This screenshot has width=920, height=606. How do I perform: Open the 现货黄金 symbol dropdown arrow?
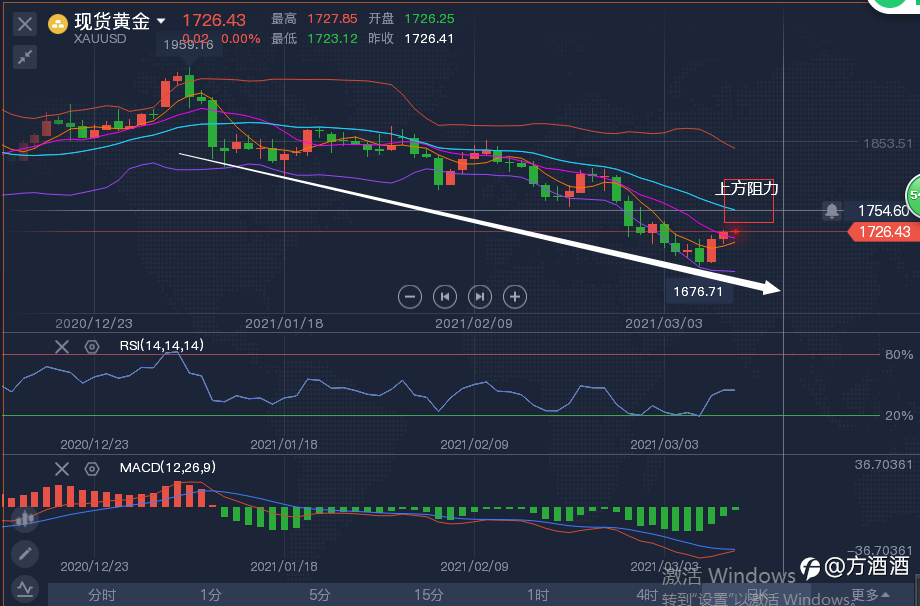tap(161, 22)
